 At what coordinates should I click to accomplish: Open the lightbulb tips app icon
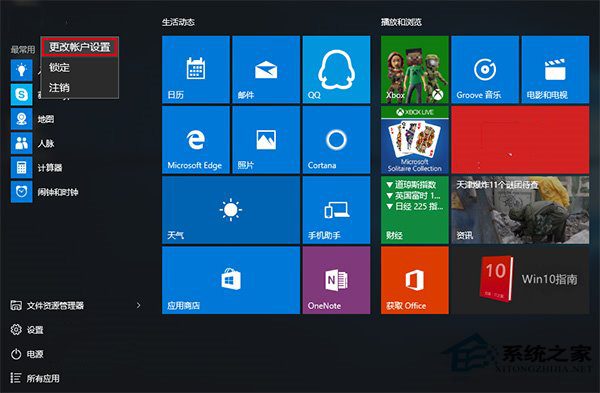coord(21,70)
